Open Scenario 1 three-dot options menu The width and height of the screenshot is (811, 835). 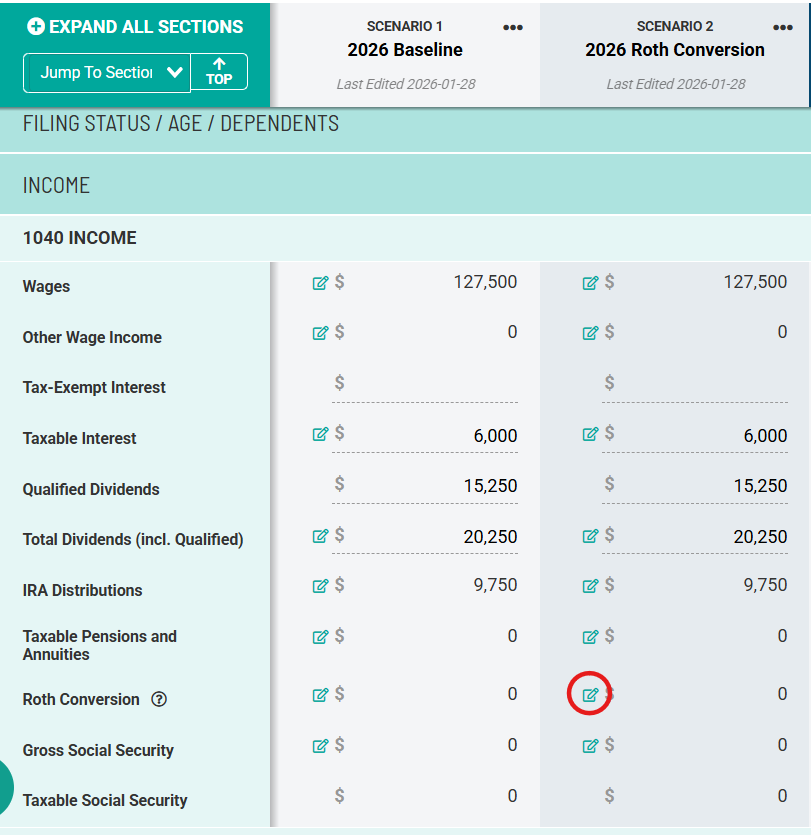tap(513, 28)
